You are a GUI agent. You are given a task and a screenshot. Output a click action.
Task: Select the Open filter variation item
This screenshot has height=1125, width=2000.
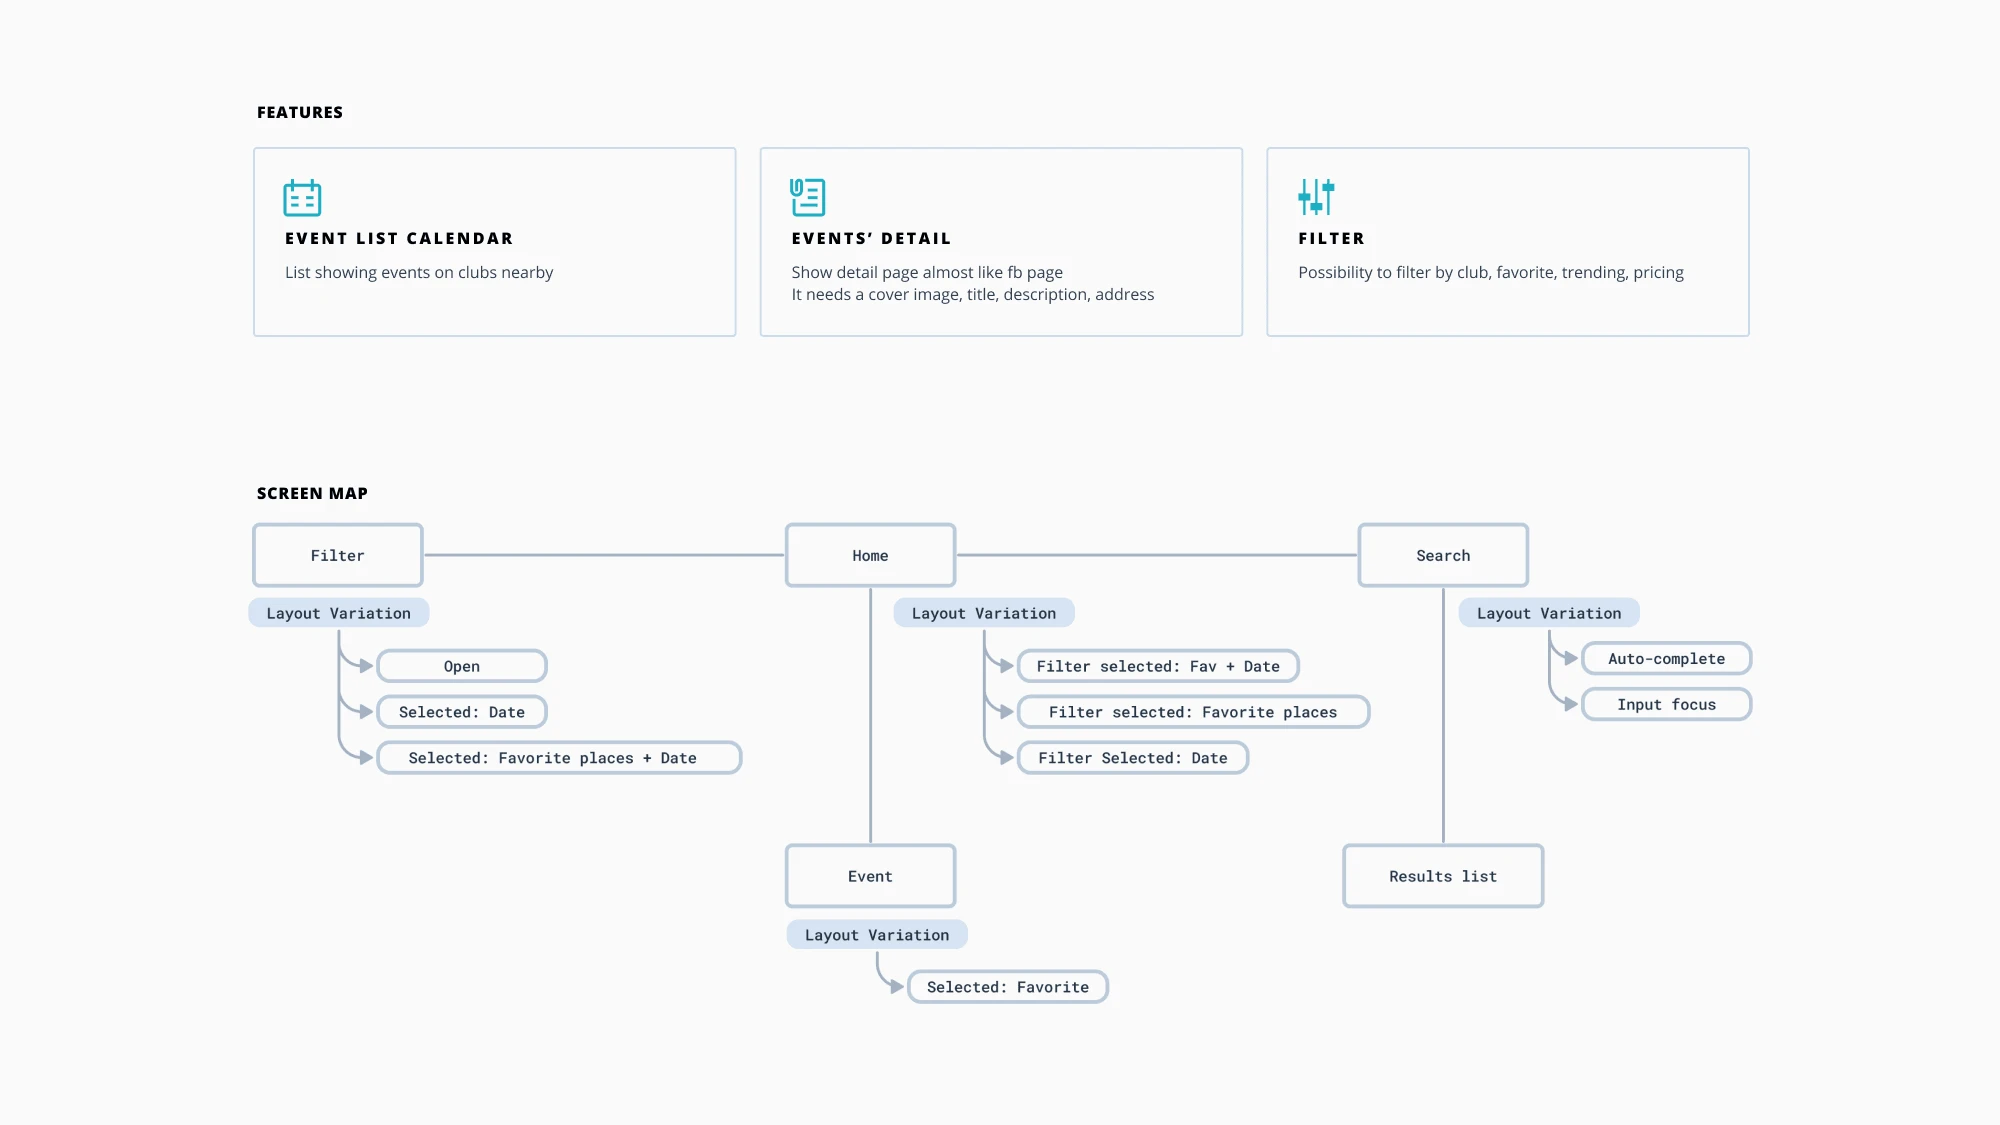[462, 665]
